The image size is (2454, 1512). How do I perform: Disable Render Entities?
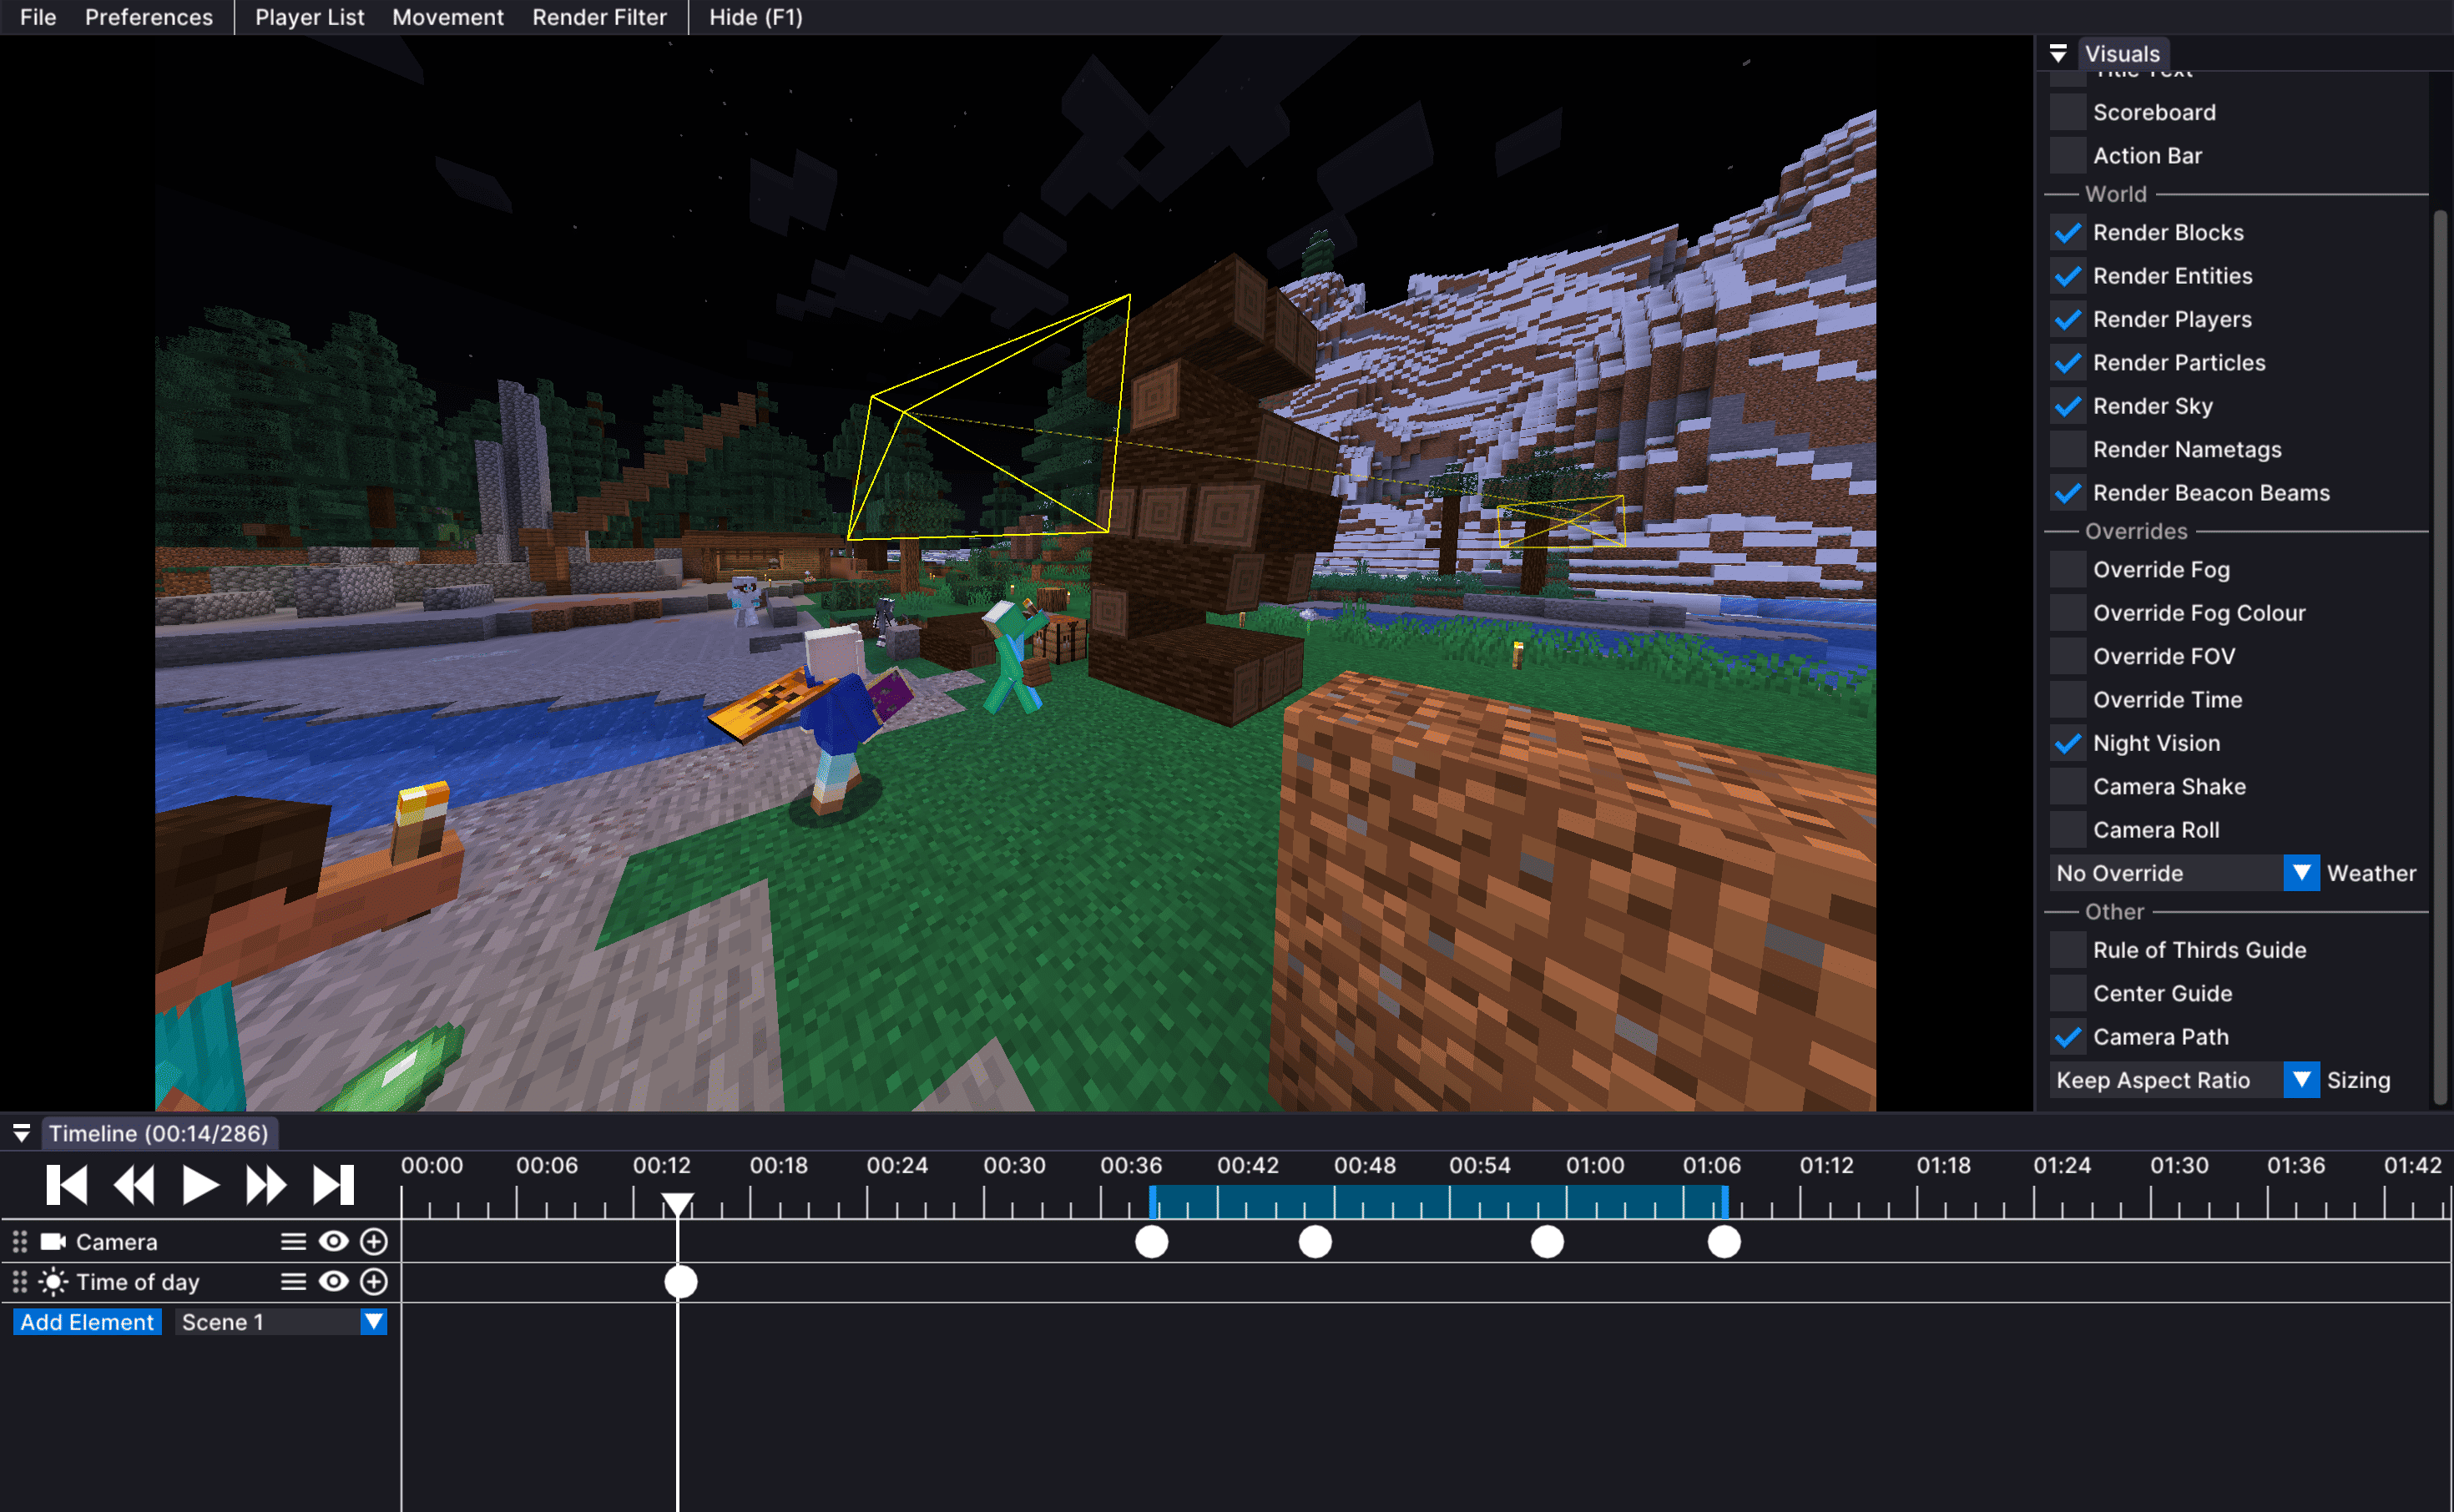[x=2067, y=276]
